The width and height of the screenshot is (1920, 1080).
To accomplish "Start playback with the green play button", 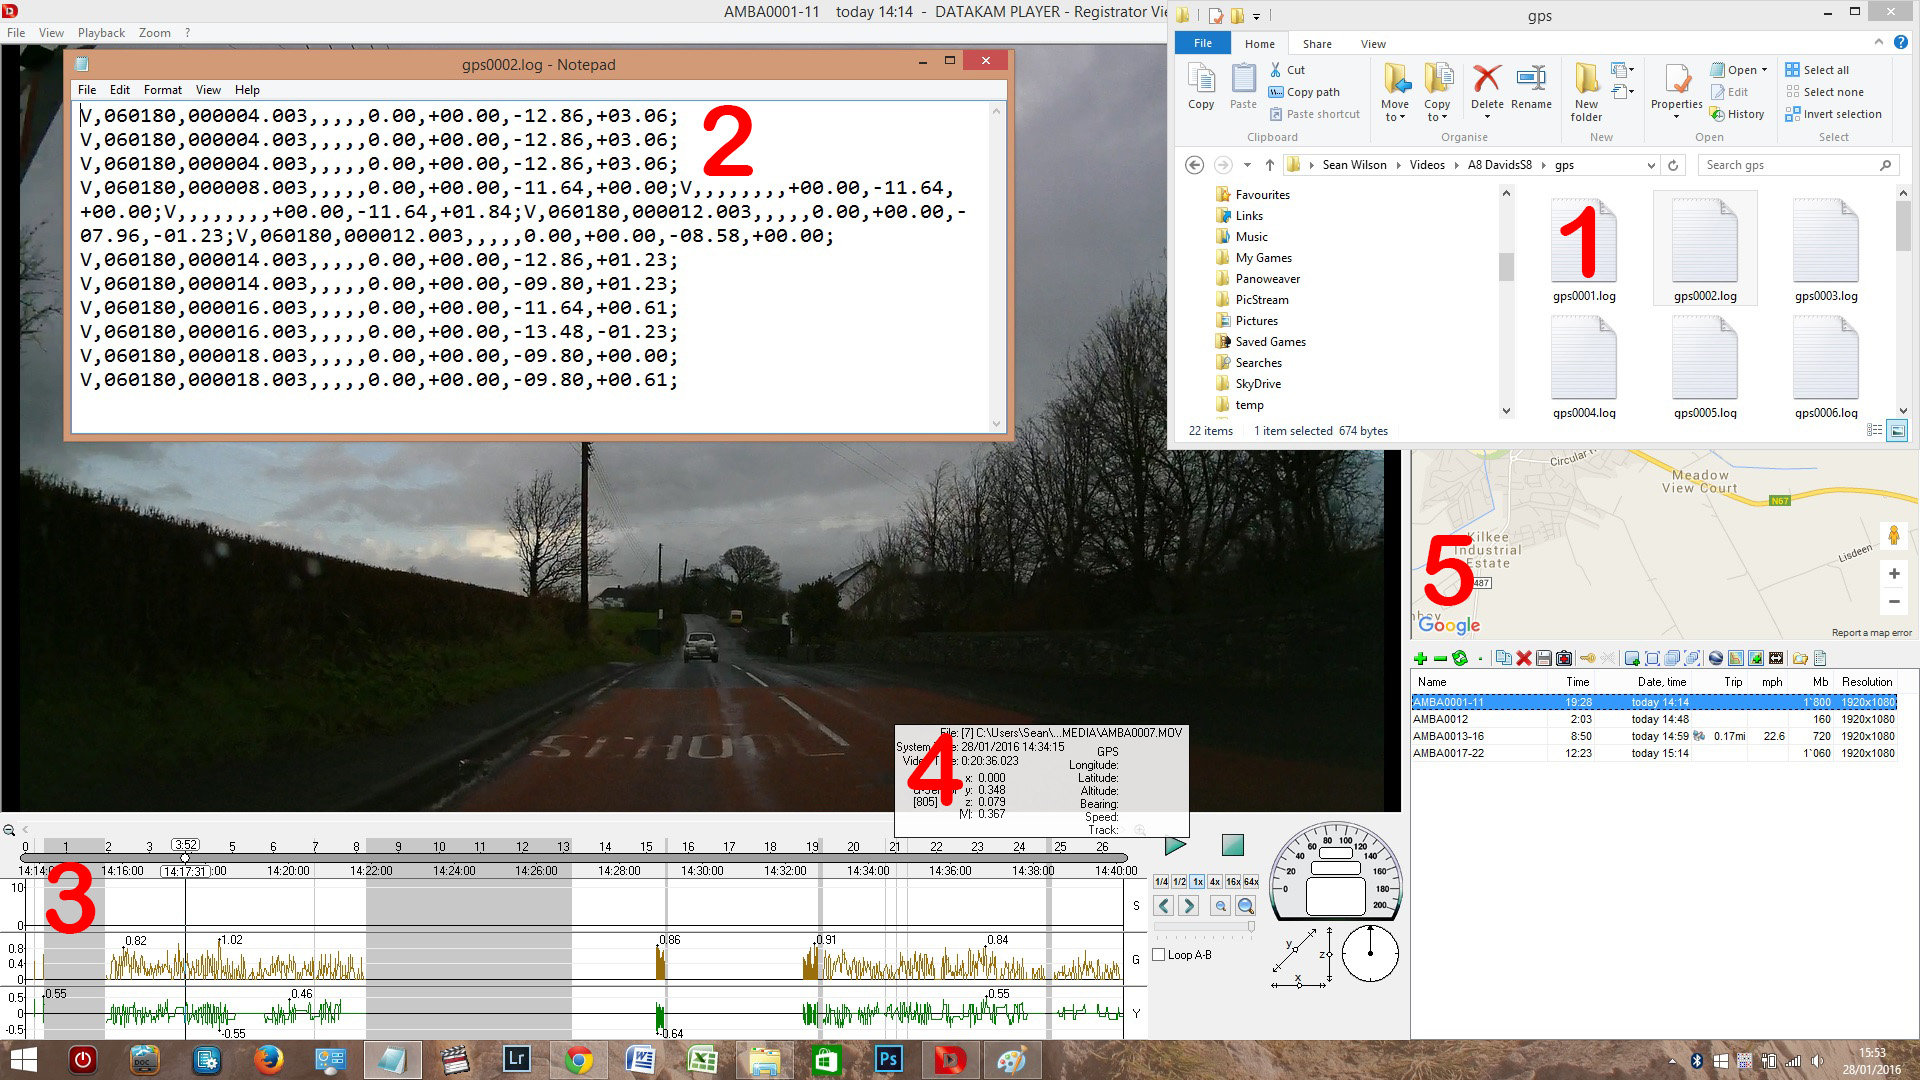I will 1176,845.
